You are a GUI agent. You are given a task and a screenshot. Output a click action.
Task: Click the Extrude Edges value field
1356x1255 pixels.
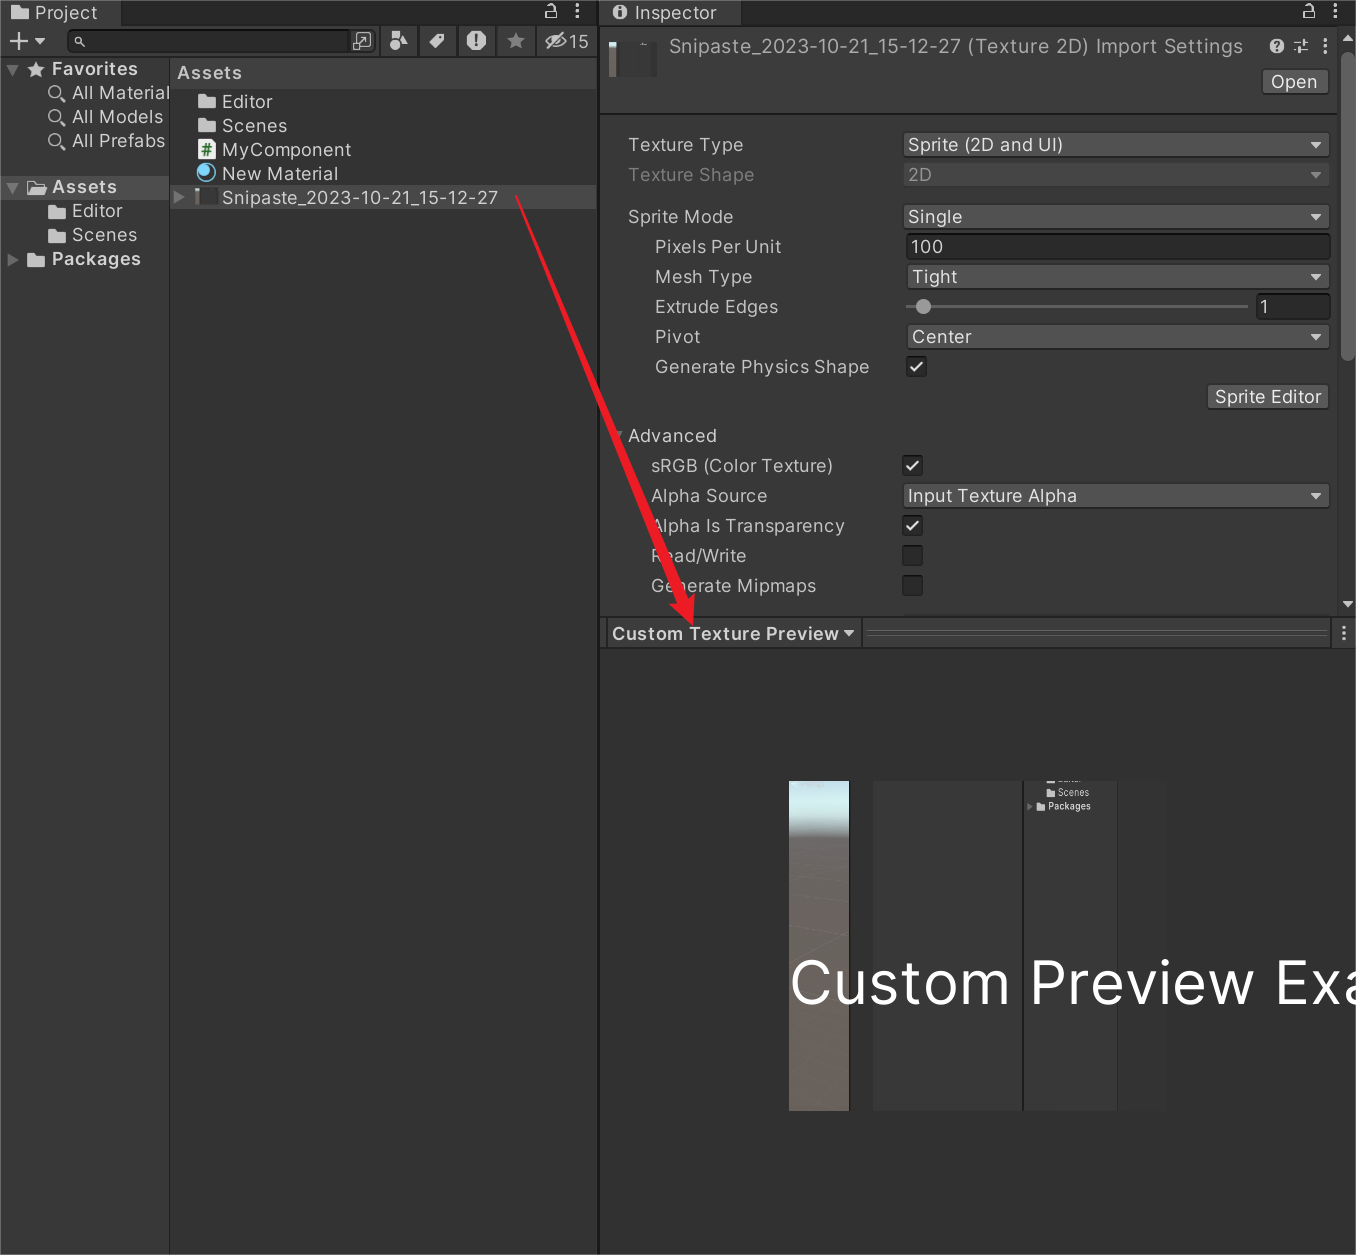pos(1293,307)
